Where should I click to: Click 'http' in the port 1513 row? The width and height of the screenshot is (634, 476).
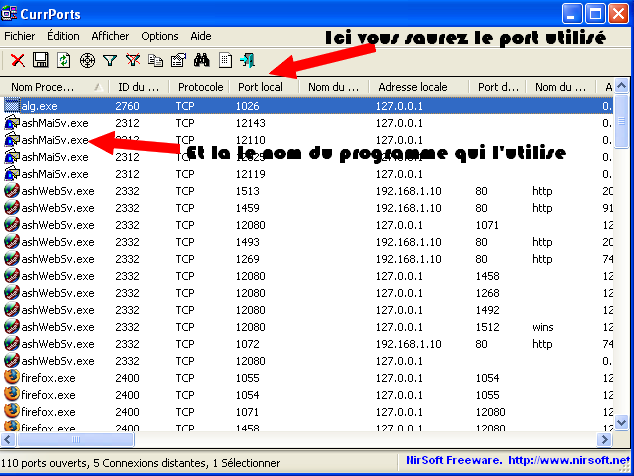point(542,191)
